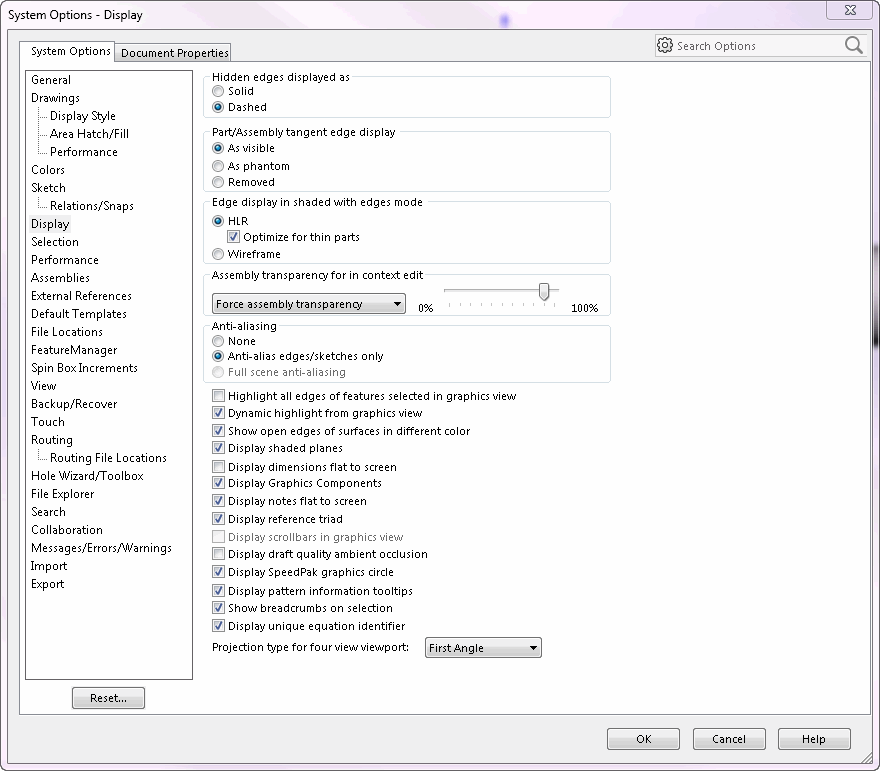Open Spin Box Increments category
Viewport: 880px width, 771px height.
pos(84,368)
